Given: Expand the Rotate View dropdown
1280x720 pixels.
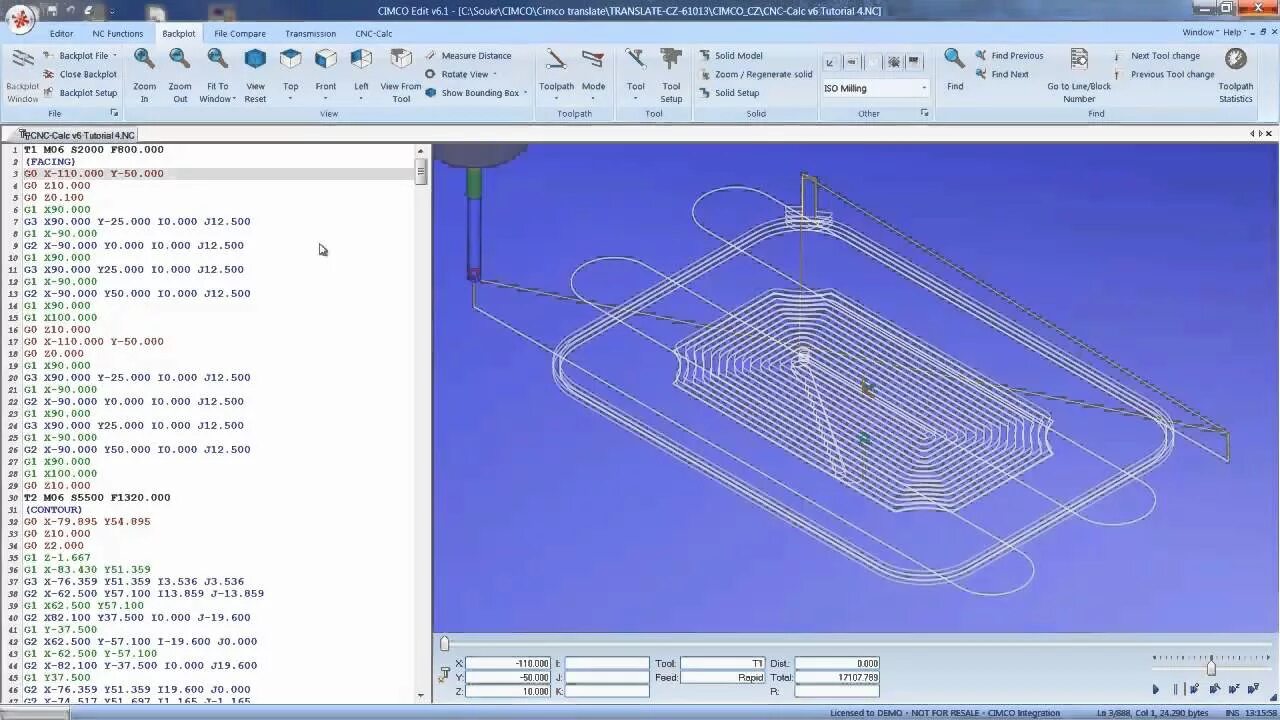Looking at the screenshot, I should tap(494, 75).
